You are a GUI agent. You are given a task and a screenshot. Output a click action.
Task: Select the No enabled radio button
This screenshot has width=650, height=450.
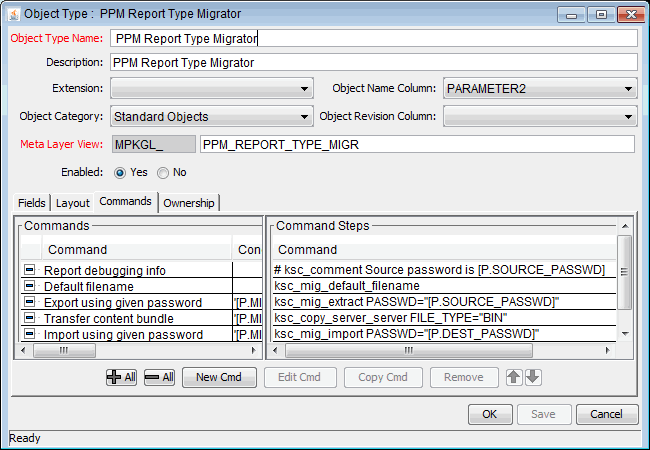point(163,172)
